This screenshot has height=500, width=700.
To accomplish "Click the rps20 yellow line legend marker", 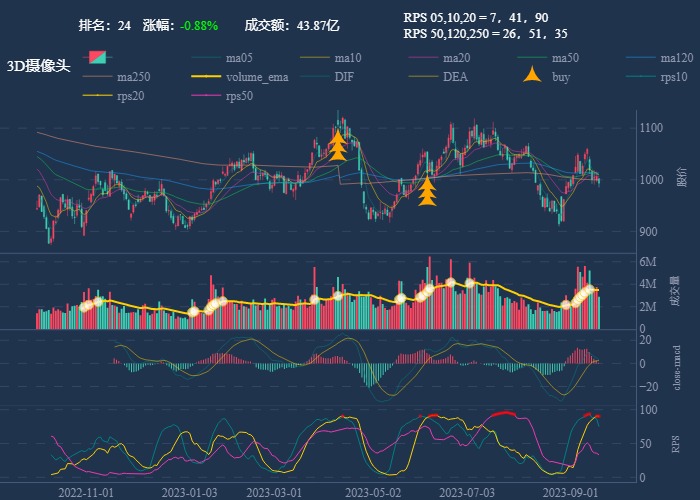I will tap(100, 96).
